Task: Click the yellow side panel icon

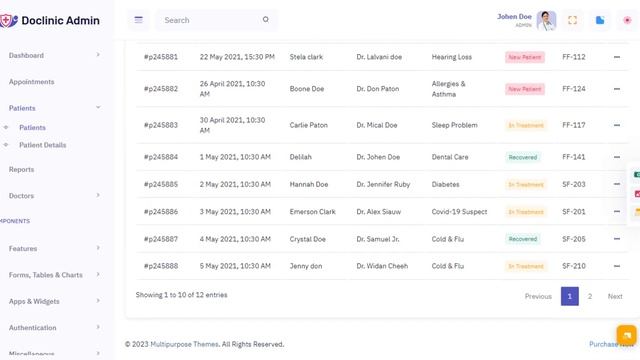Action: (637, 211)
